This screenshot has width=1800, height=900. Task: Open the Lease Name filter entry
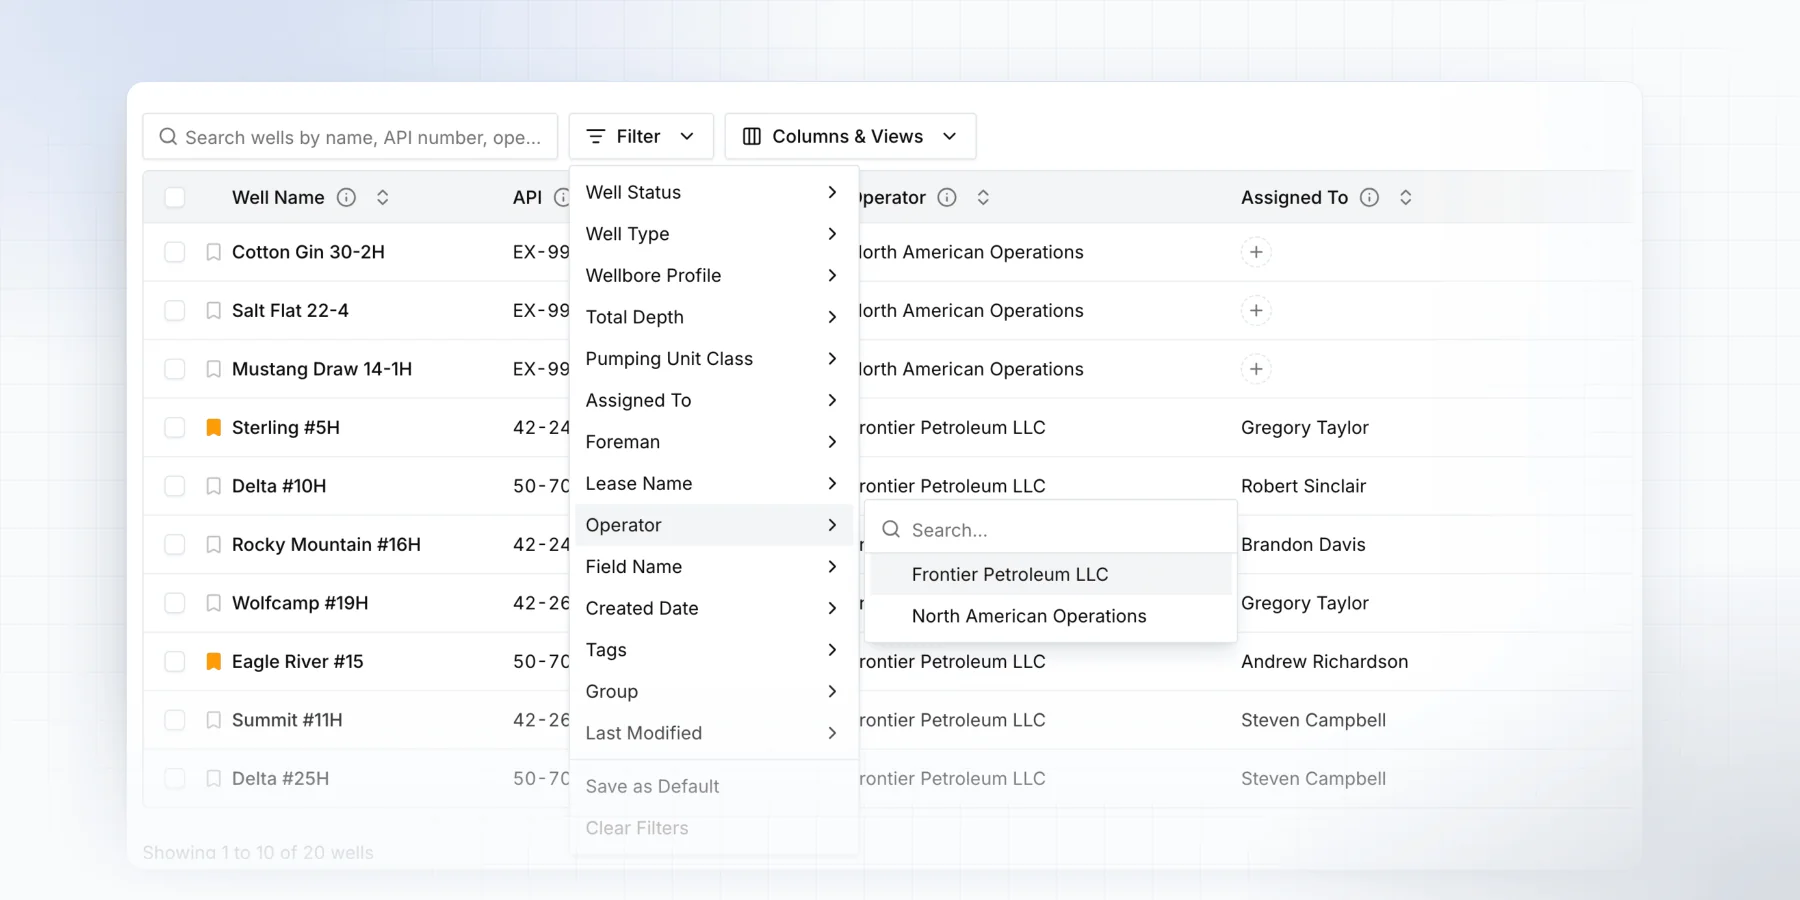(713, 484)
